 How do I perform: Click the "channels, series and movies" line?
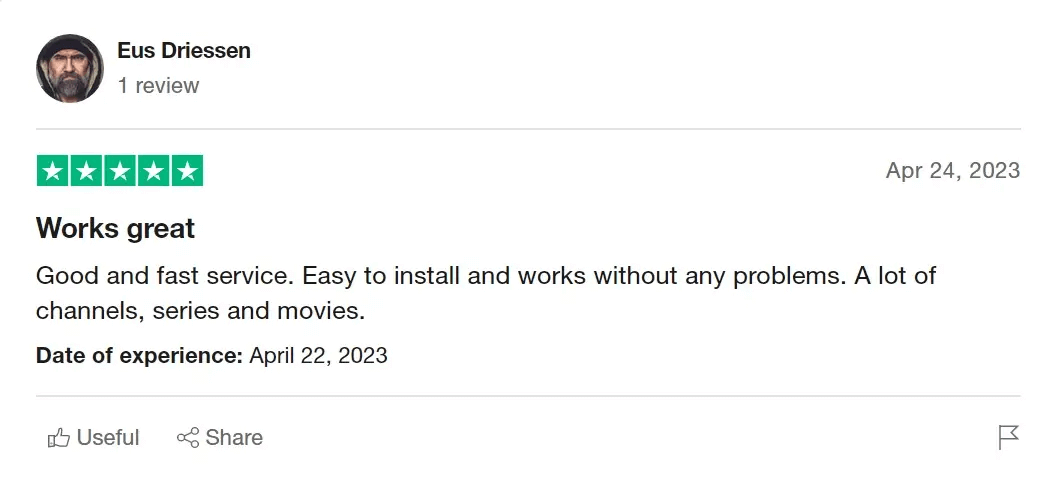pos(200,310)
